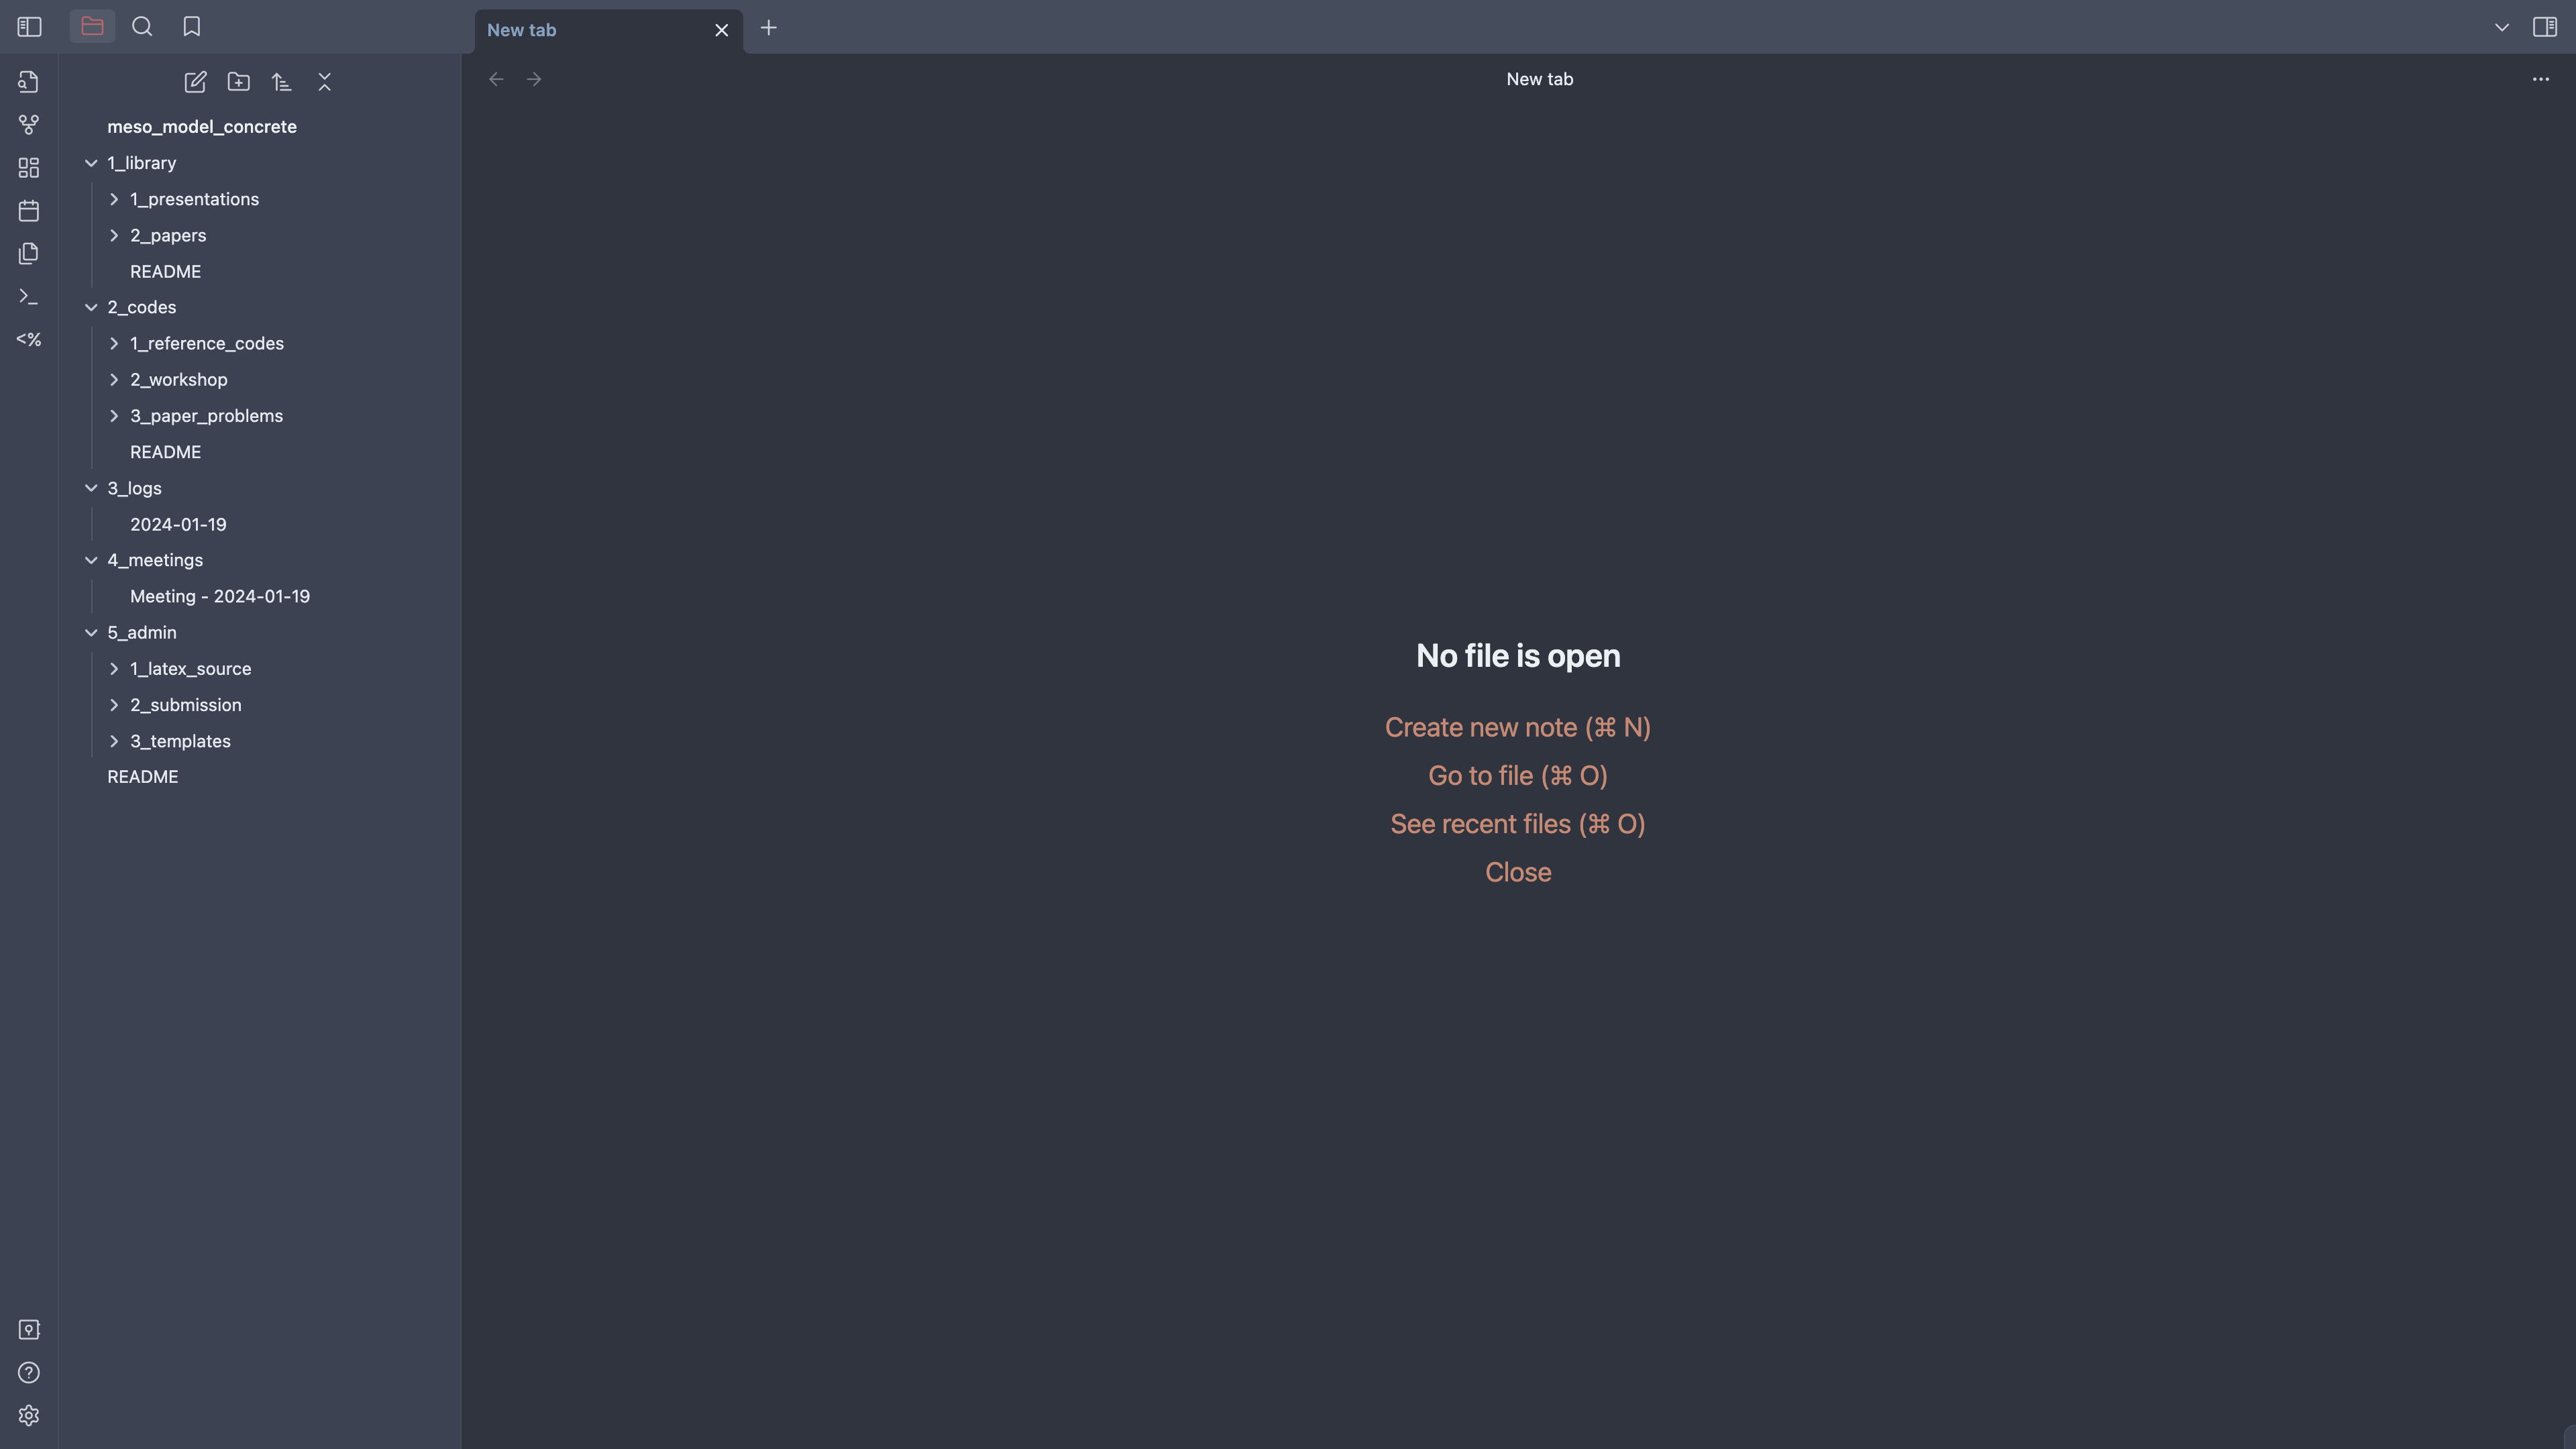Collapse the 2_codes folder
Screen dimensions: 2576x1449
click(x=91, y=307)
